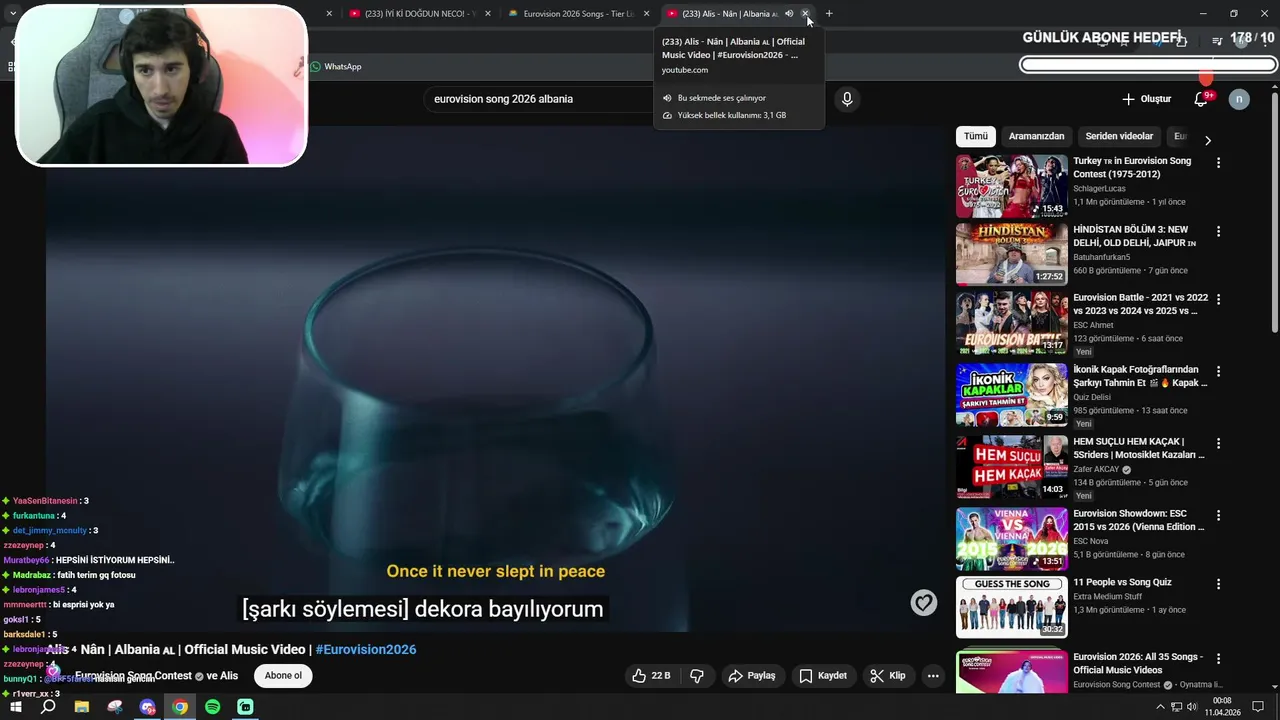Select the Tümü filter chip
Viewport: 1280px width, 720px height.
tap(976, 136)
